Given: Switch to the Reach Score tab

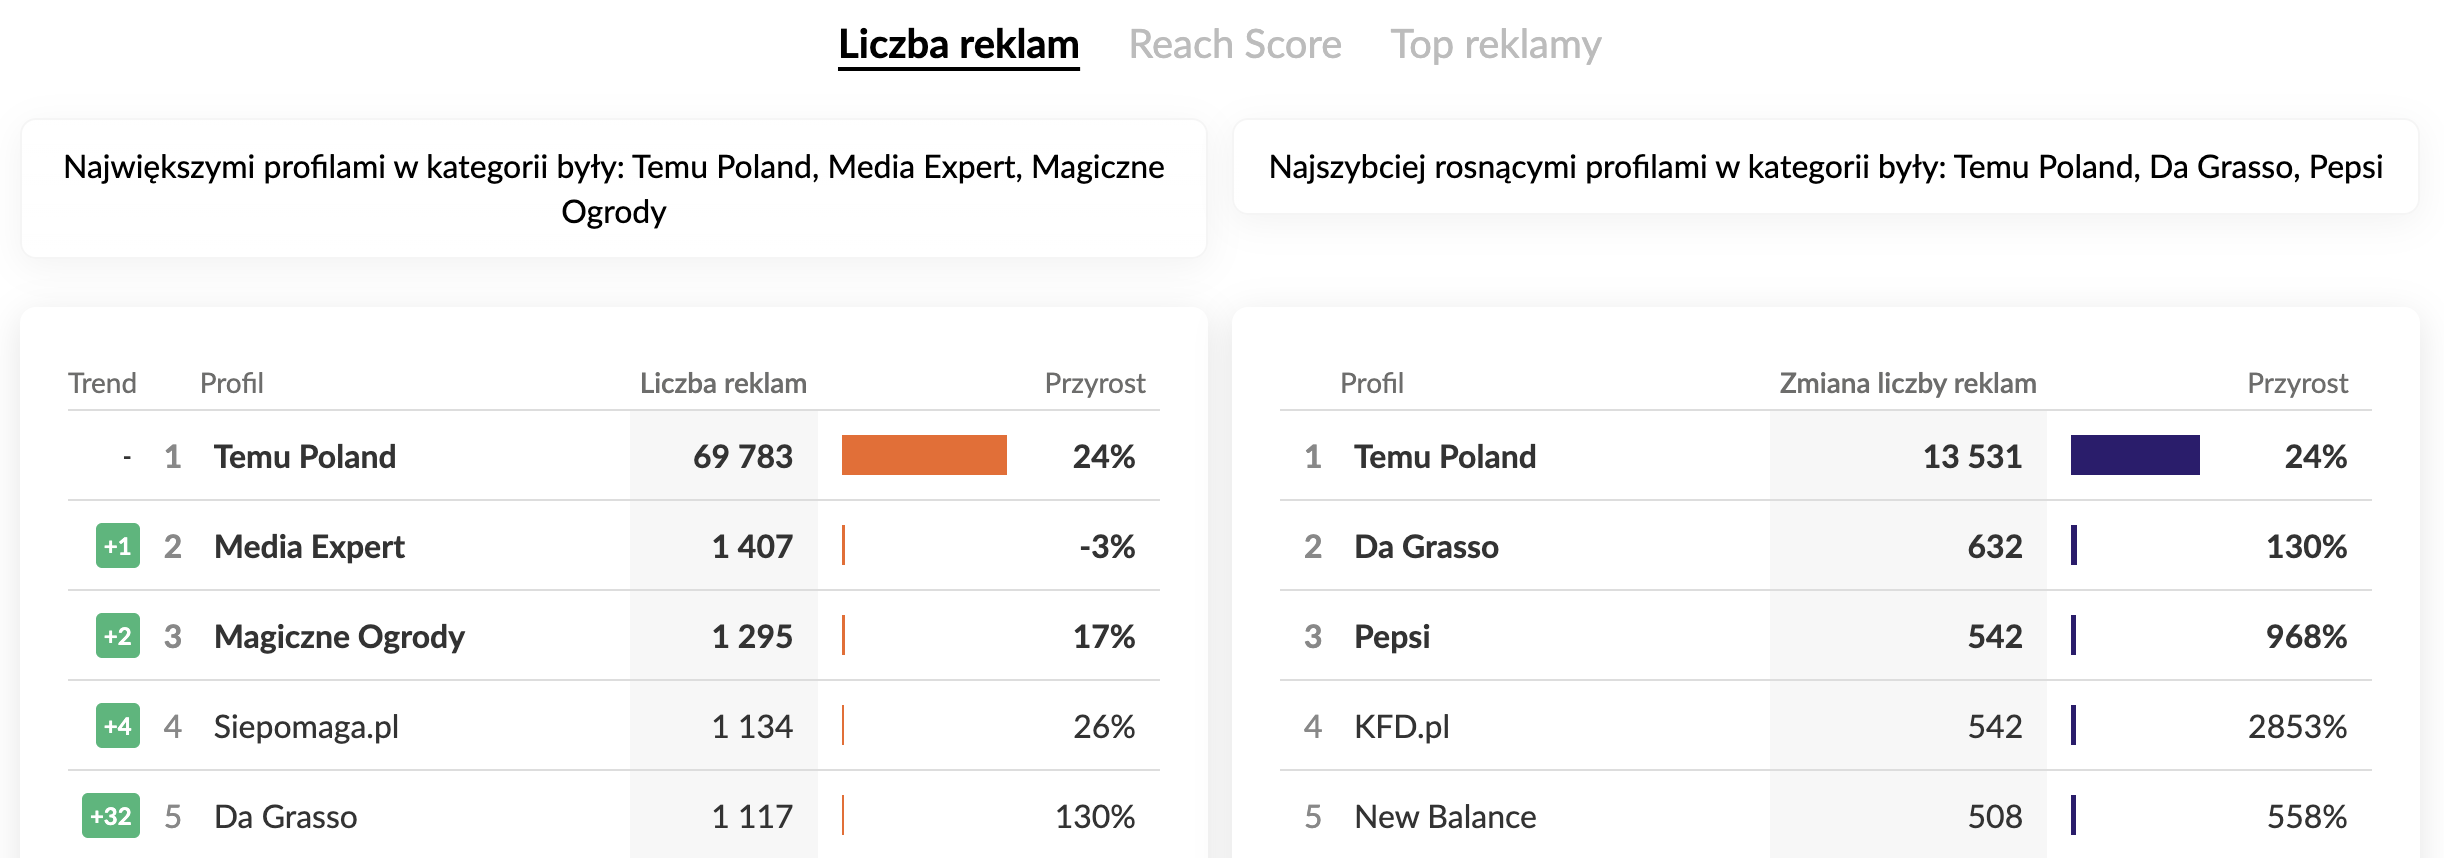Looking at the screenshot, I should [1235, 43].
